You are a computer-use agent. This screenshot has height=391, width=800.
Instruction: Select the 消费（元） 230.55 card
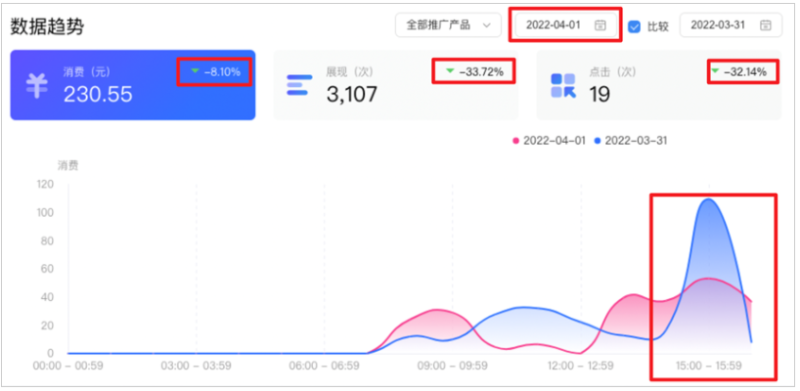[133, 85]
